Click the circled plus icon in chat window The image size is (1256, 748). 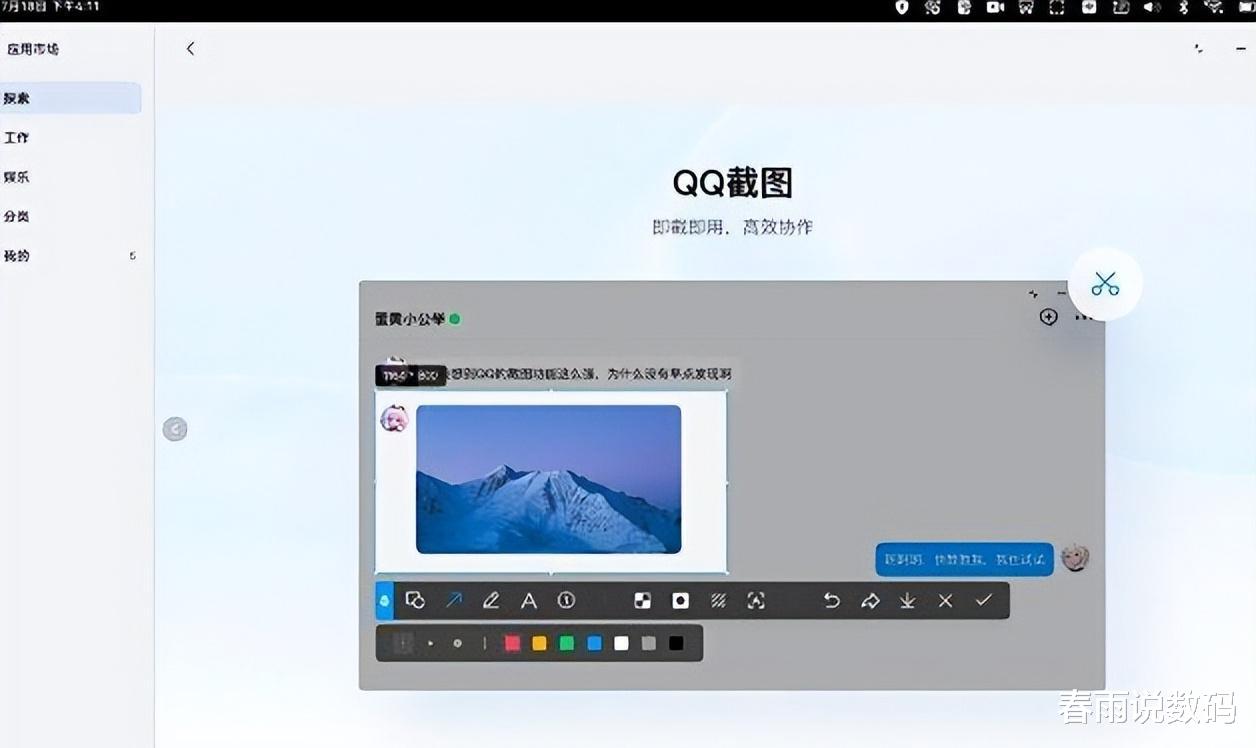tap(1048, 317)
